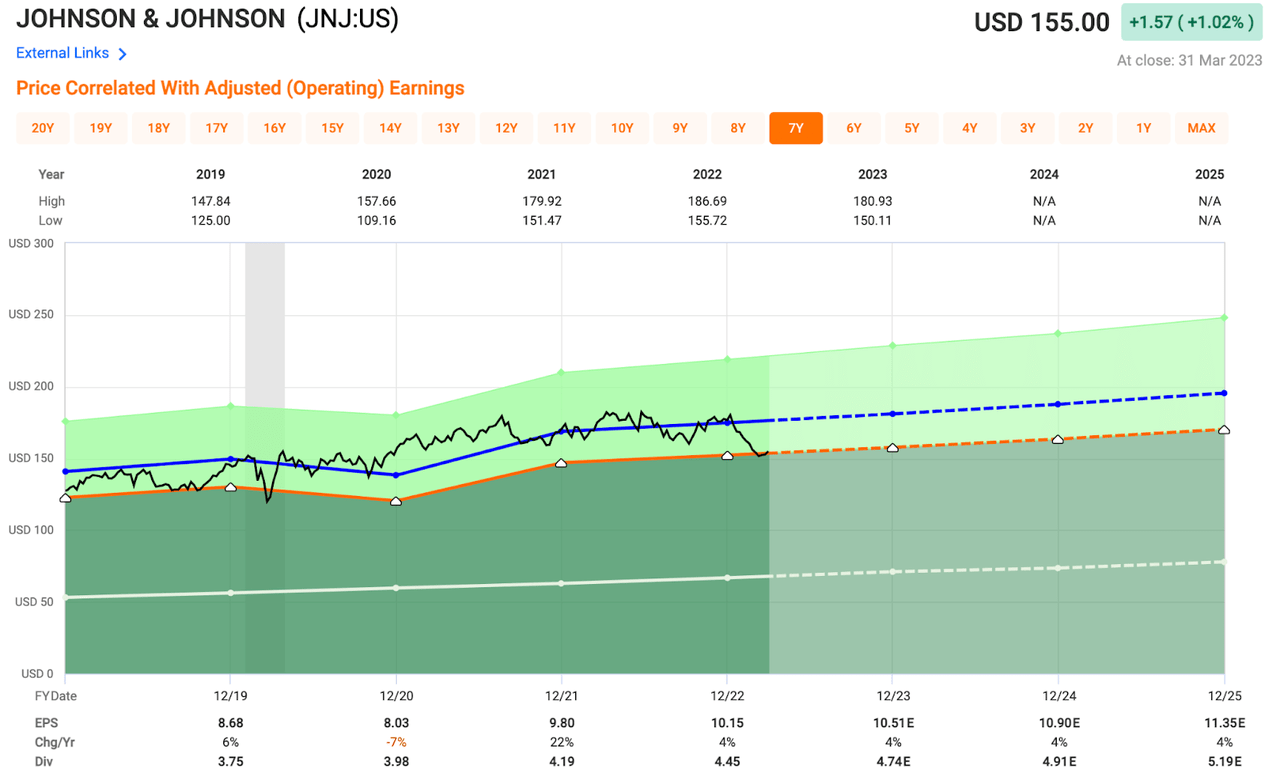
Task: Open the External Links link
Action: 63,53
